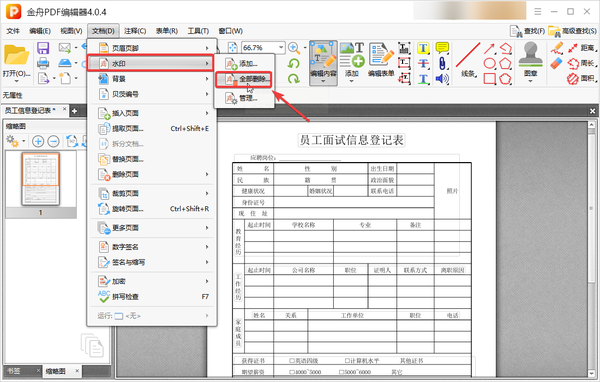Click the Save floppy disk icon
This screenshot has width=600, height=382.
[43, 48]
